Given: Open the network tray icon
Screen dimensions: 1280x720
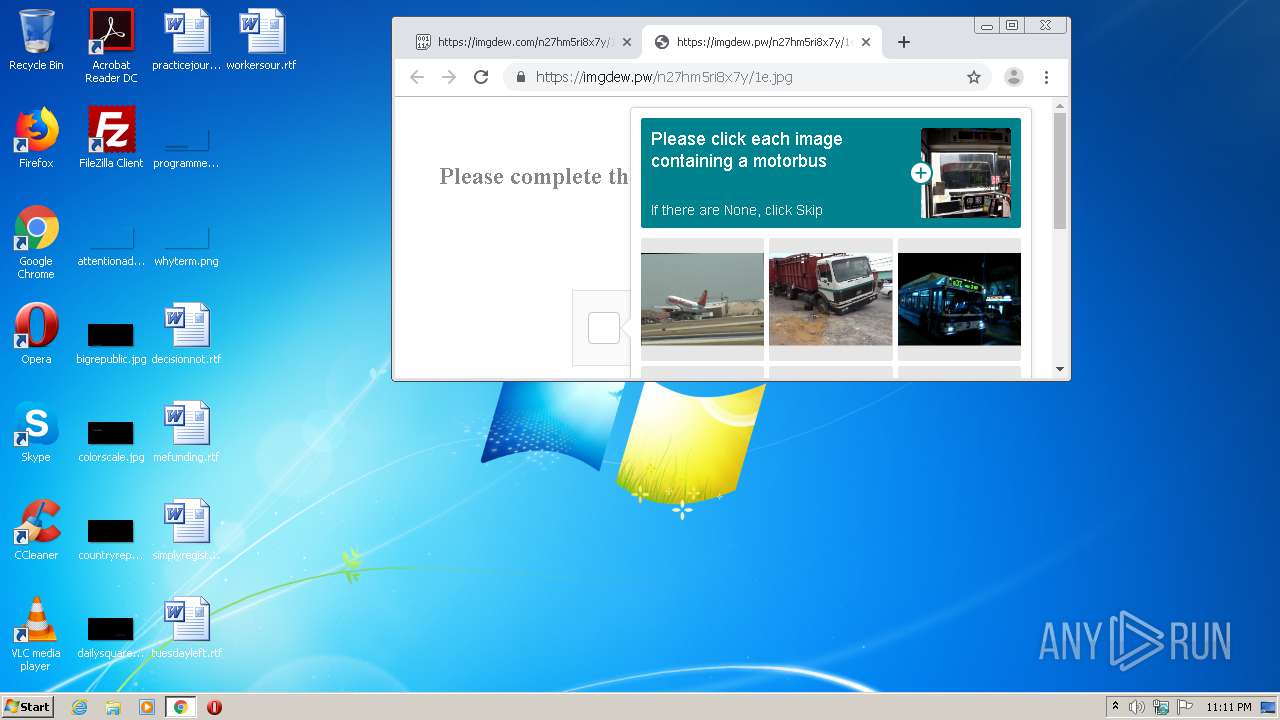Looking at the screenshot, I should pyautogui.click(x=1161, y=707).
